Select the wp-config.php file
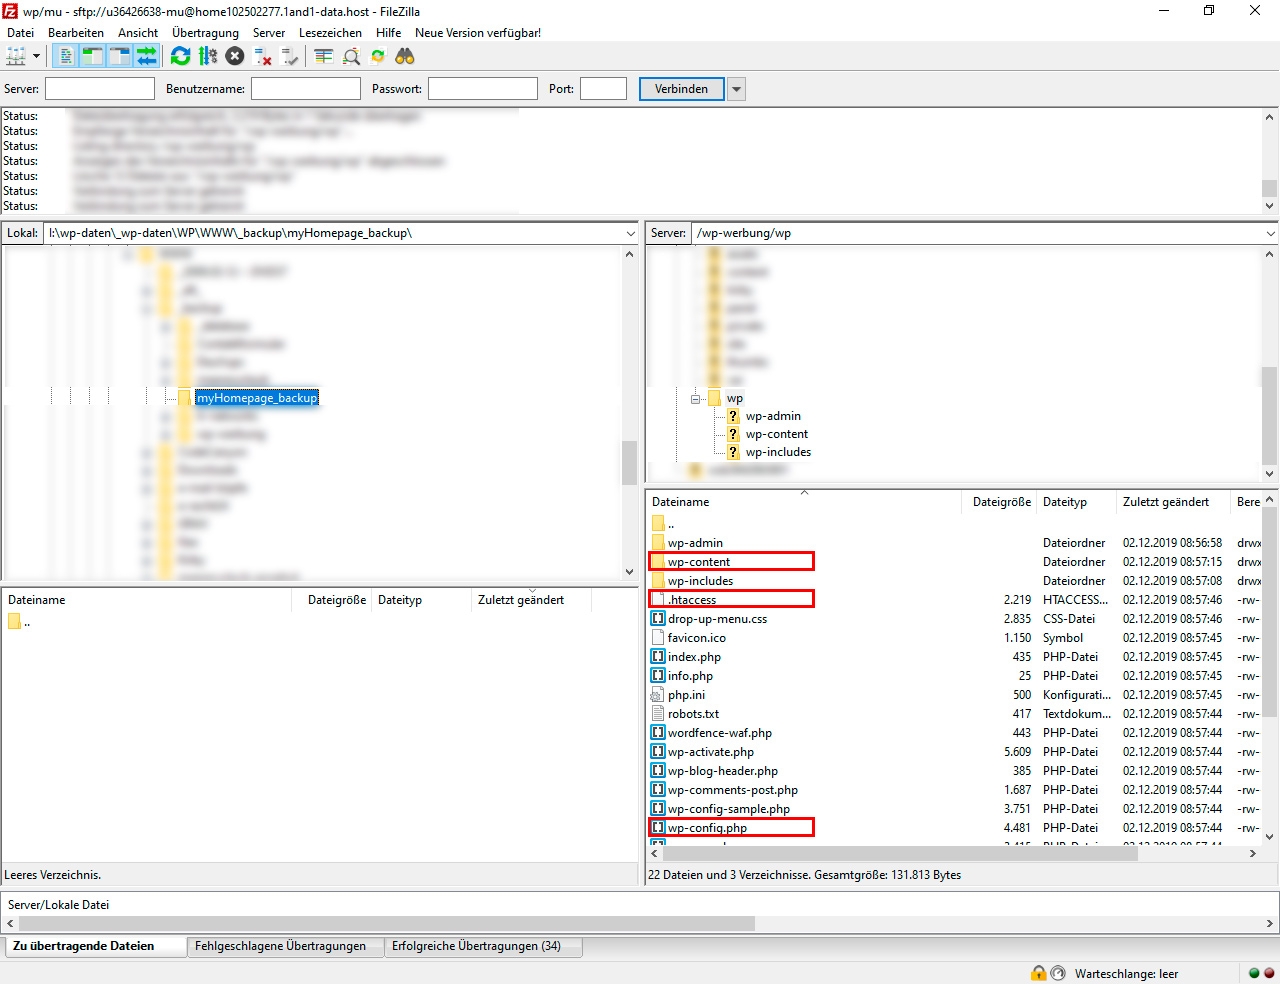Viewport: 1280px width, 984px height. (x=707, y=828)
